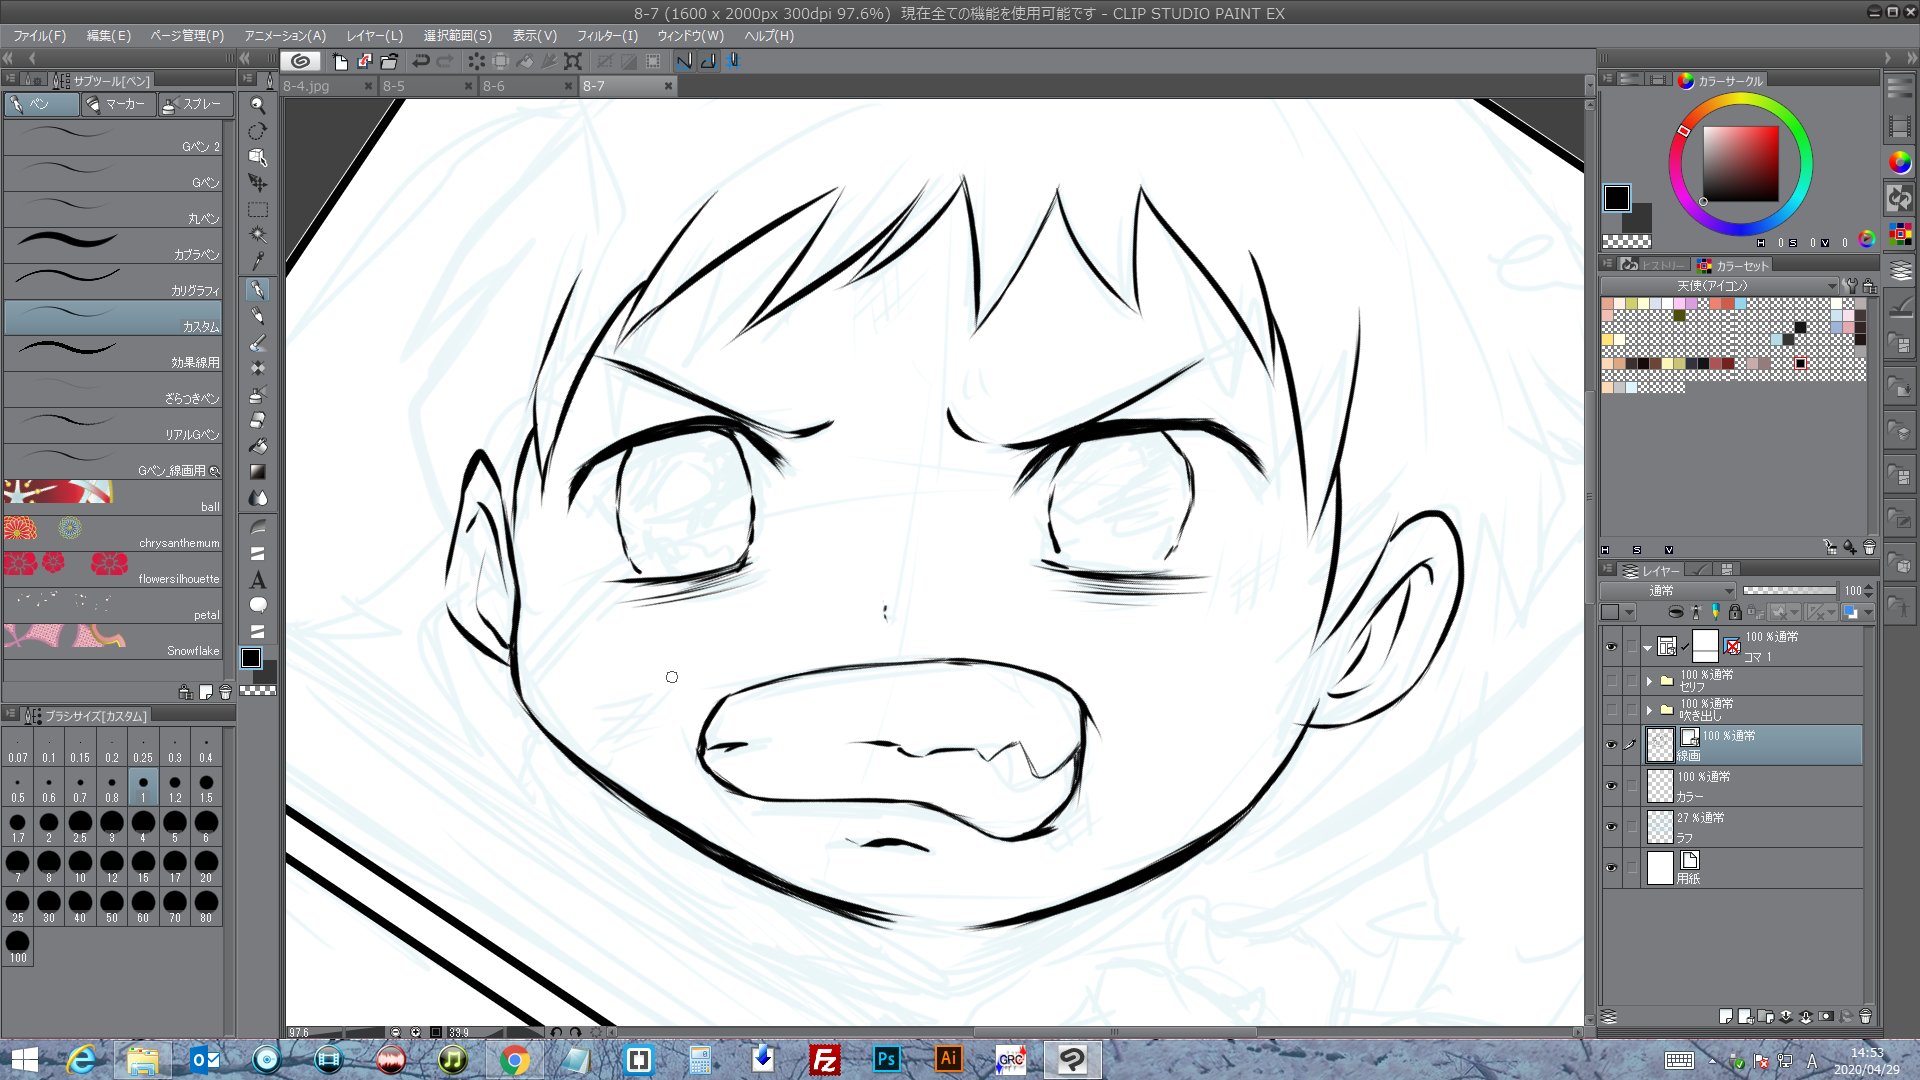Select the magnifier zoom tool
This screenshot has width=1920, height=1080.
tap(258, 105)
